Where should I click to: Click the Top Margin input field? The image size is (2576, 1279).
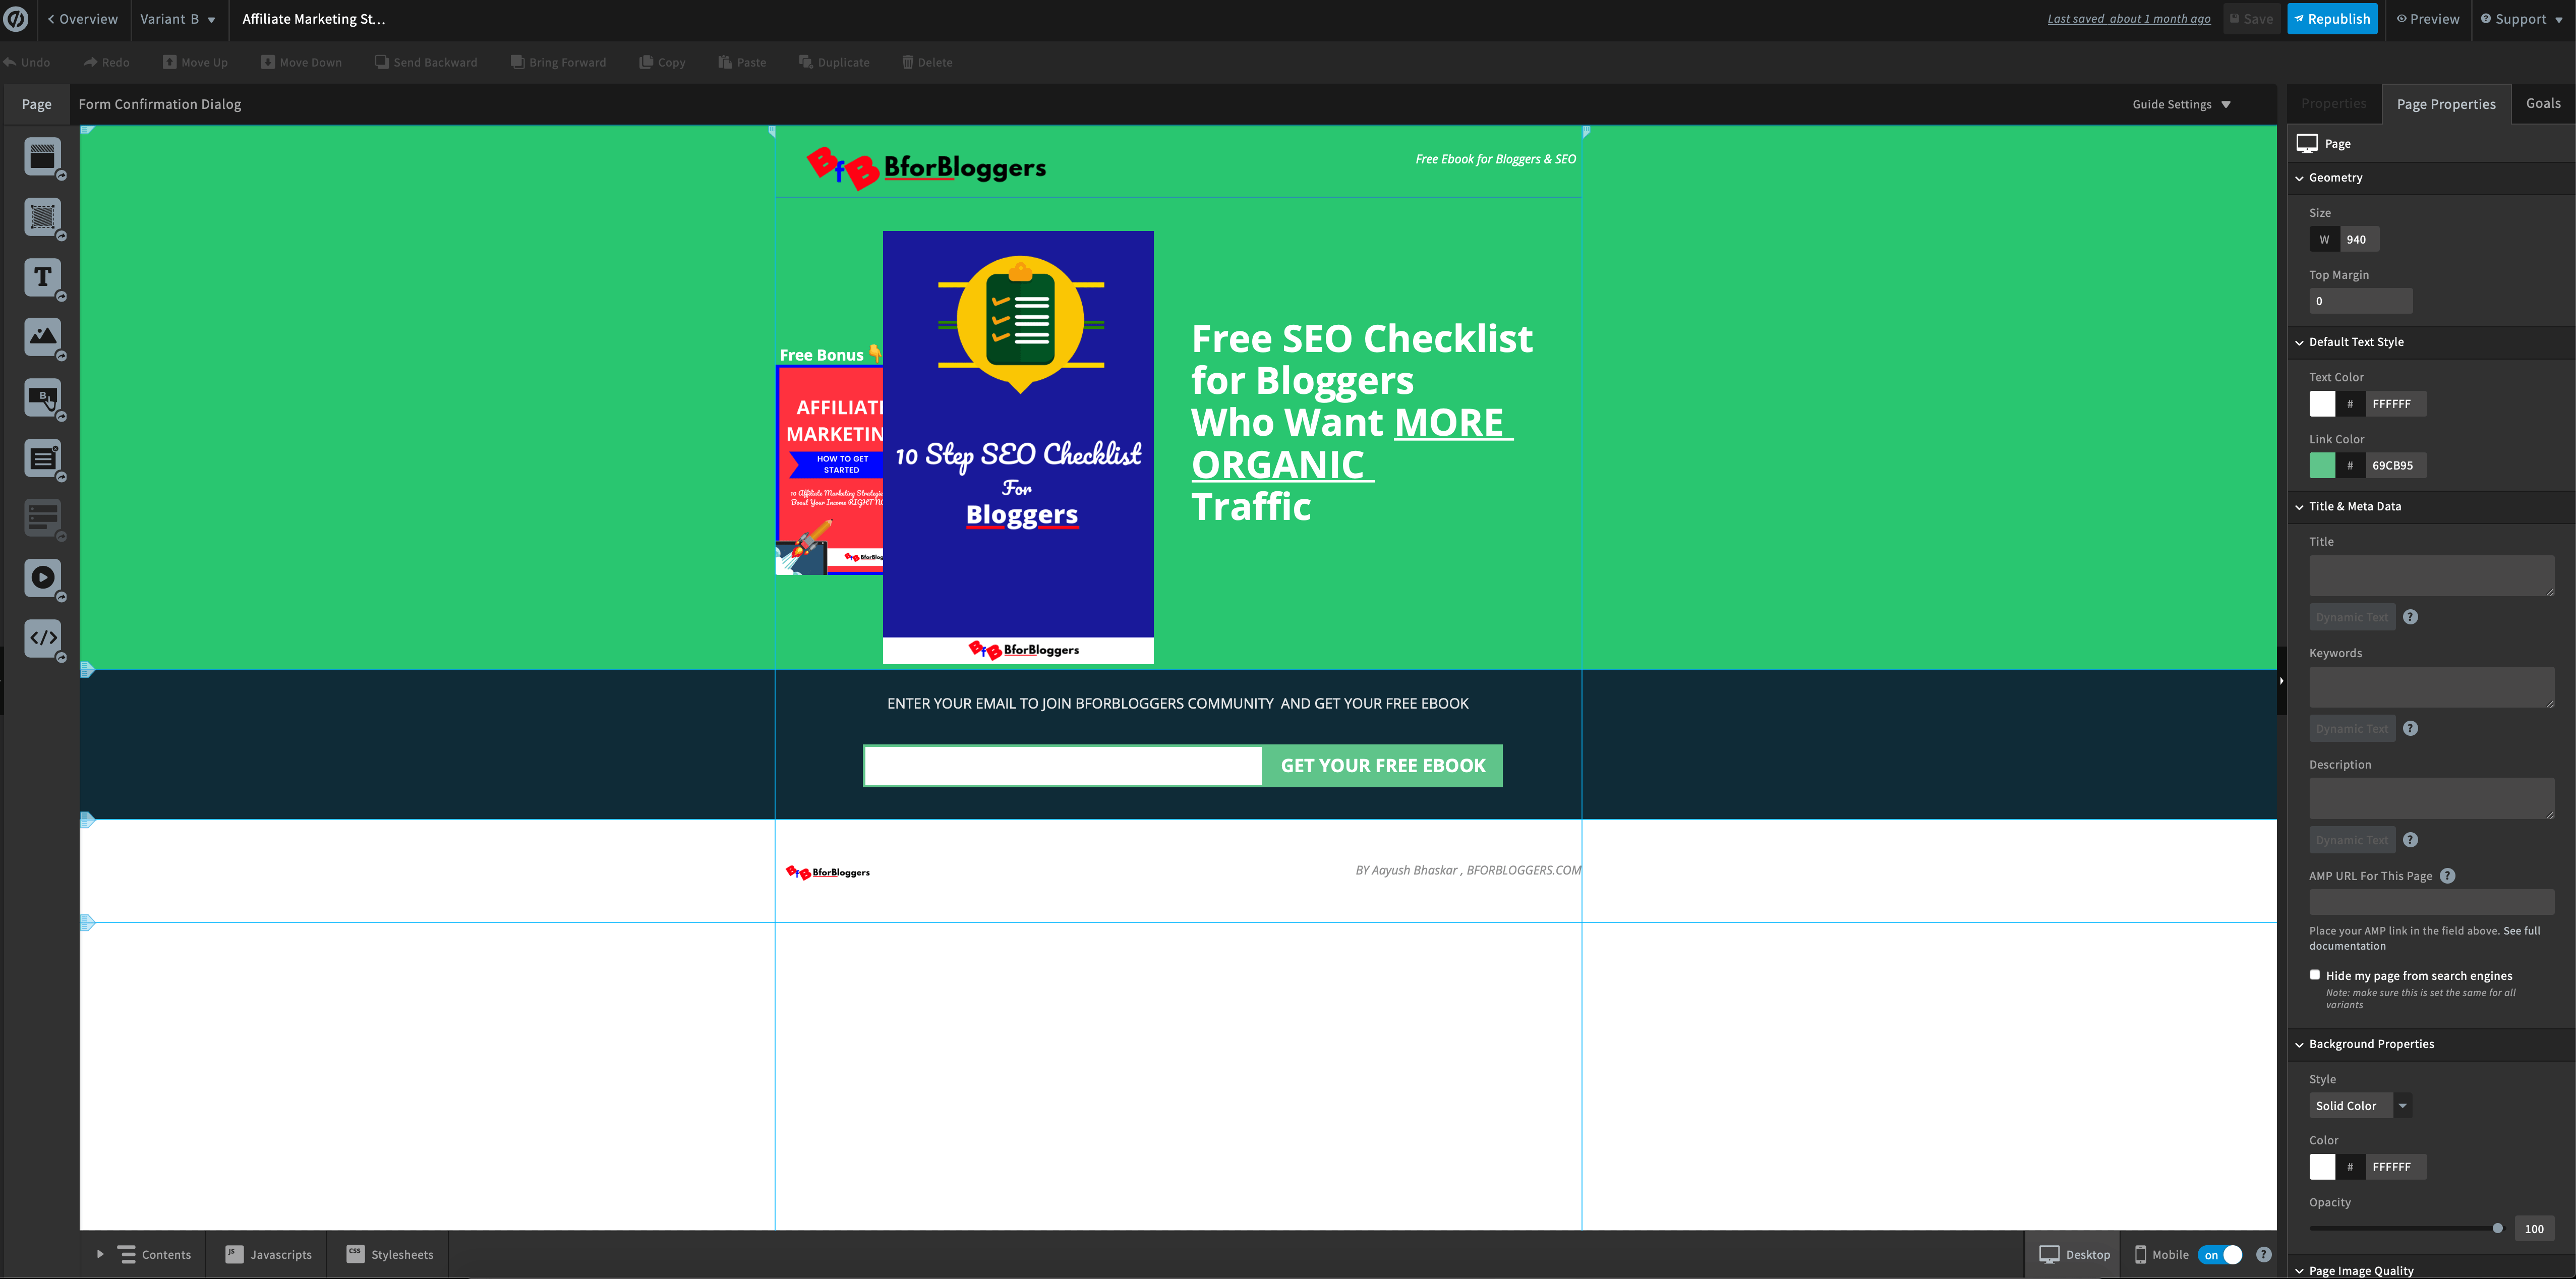click(x=2360, y=301)
